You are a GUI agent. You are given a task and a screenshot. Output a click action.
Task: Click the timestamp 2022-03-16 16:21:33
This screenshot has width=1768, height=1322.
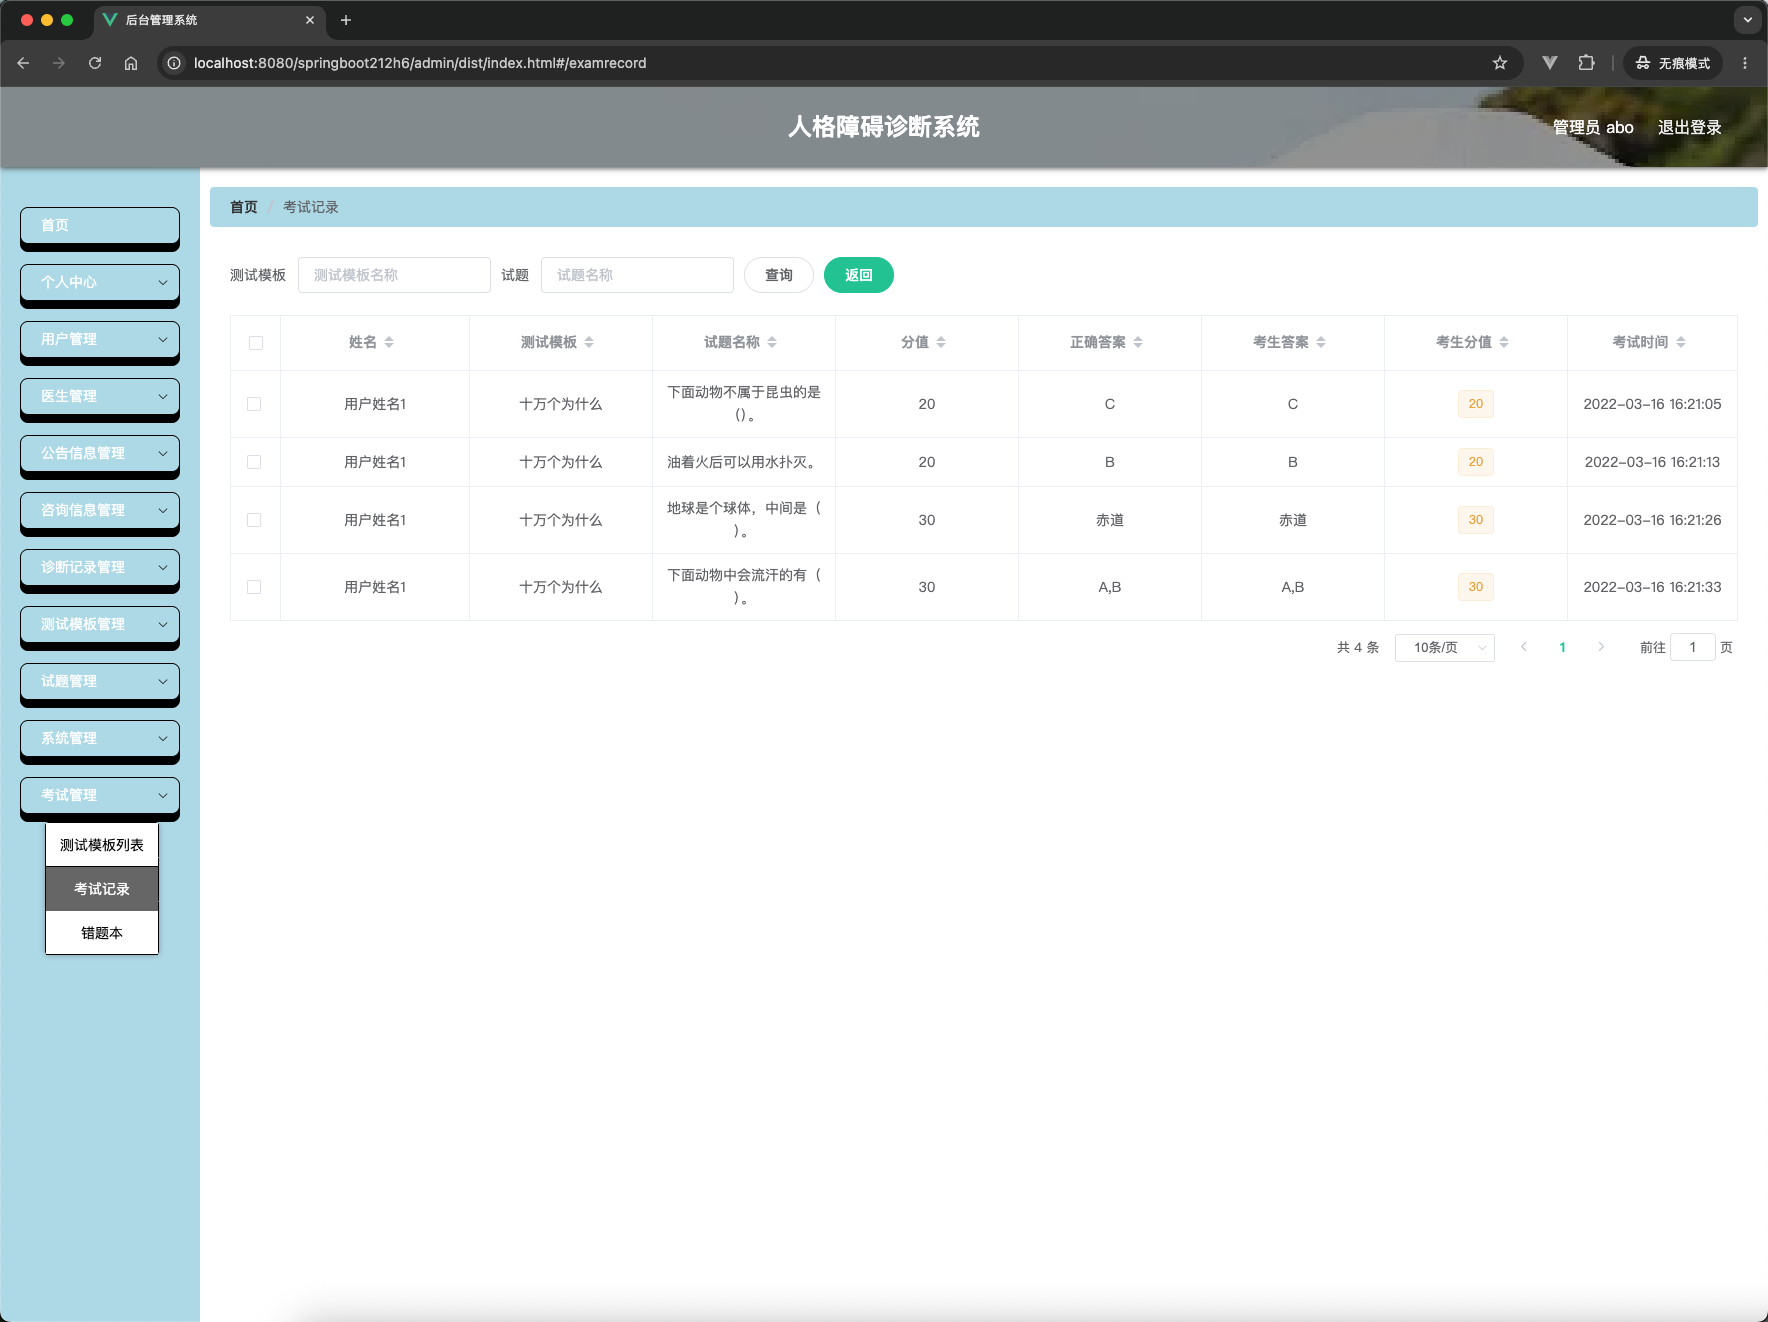click(x=1652, y=587)
